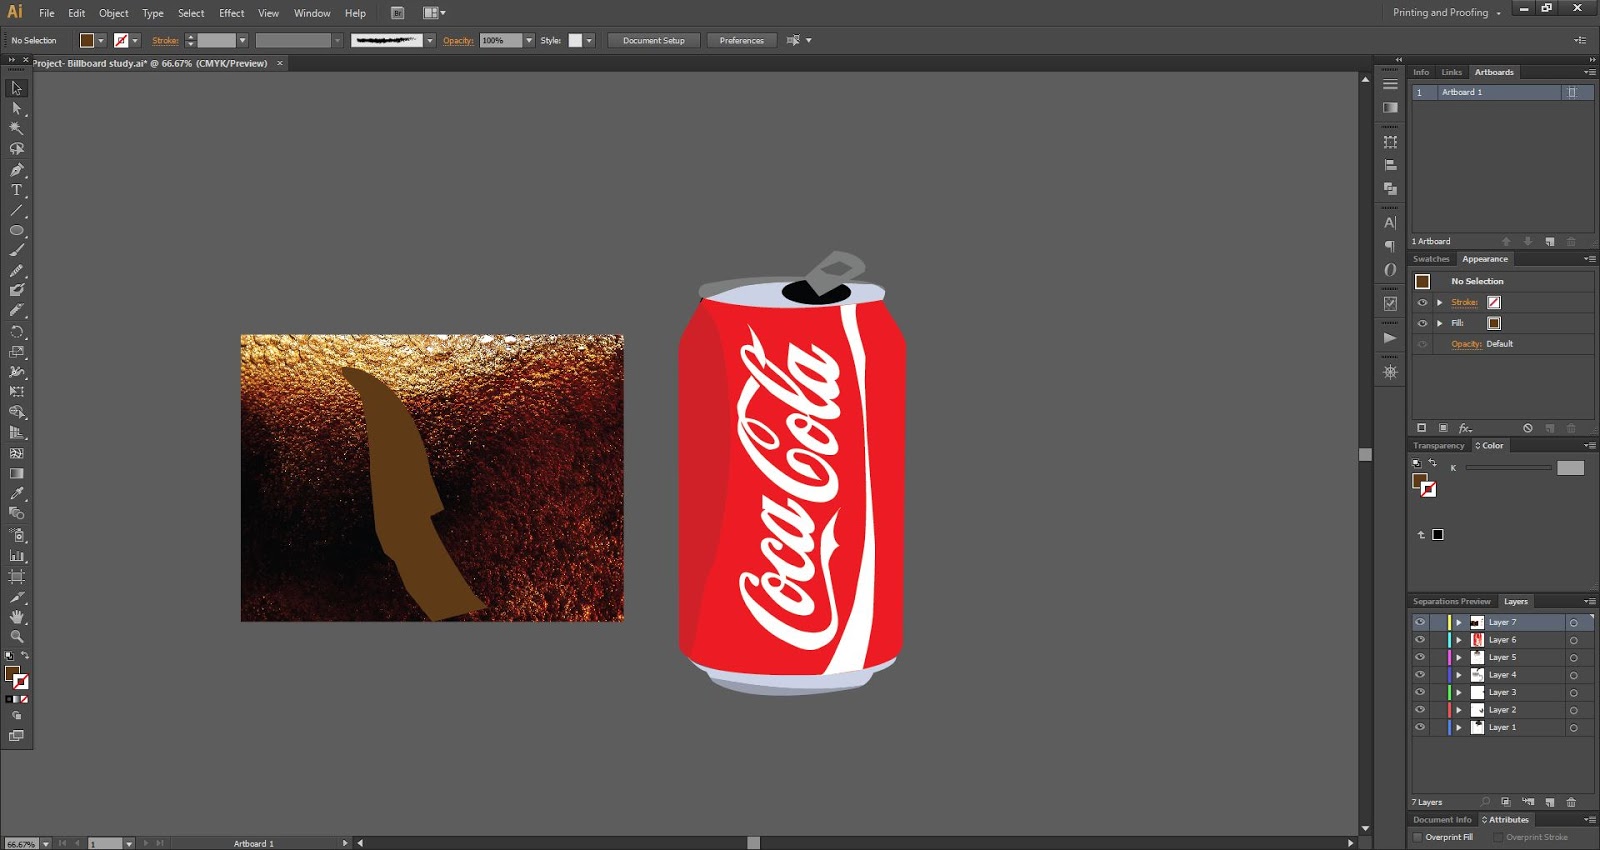This screenshot has height=850, width=1600.
Task: Open the fill color dropdown in control bar
Action: pyautogui.click(x=101, y=41)
